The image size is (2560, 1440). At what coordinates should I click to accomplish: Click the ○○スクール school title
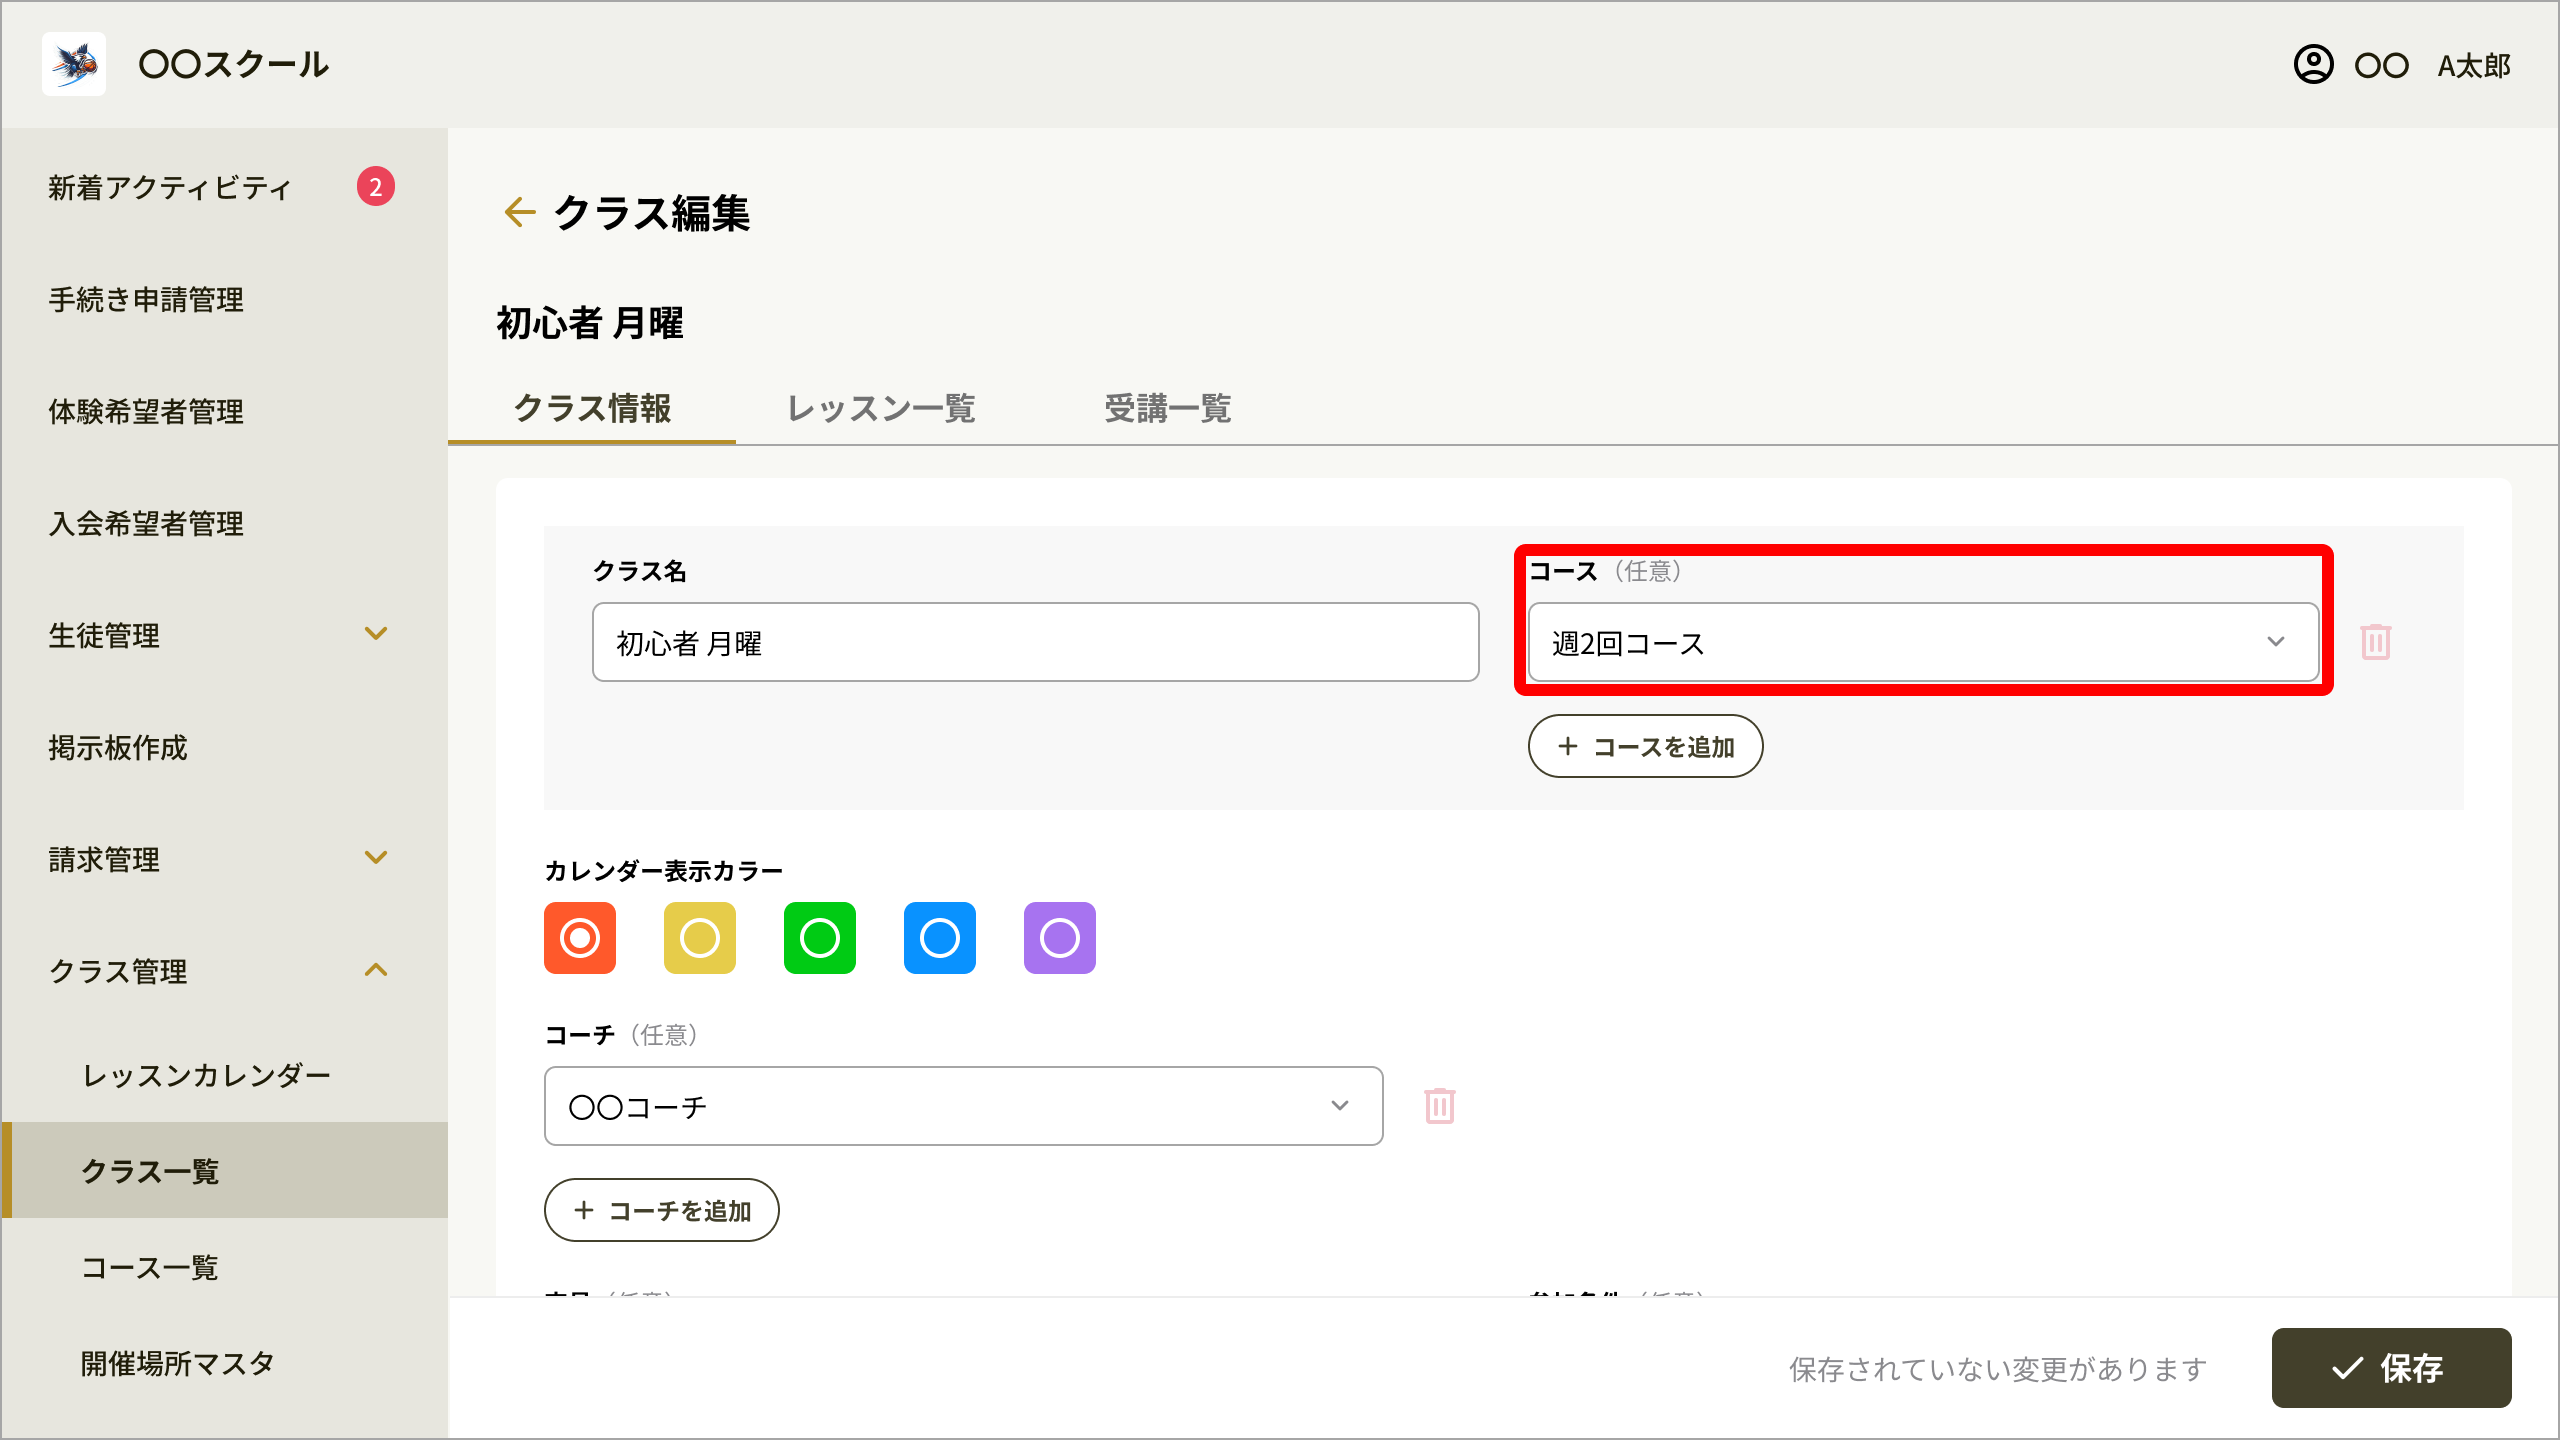[233, 64]
